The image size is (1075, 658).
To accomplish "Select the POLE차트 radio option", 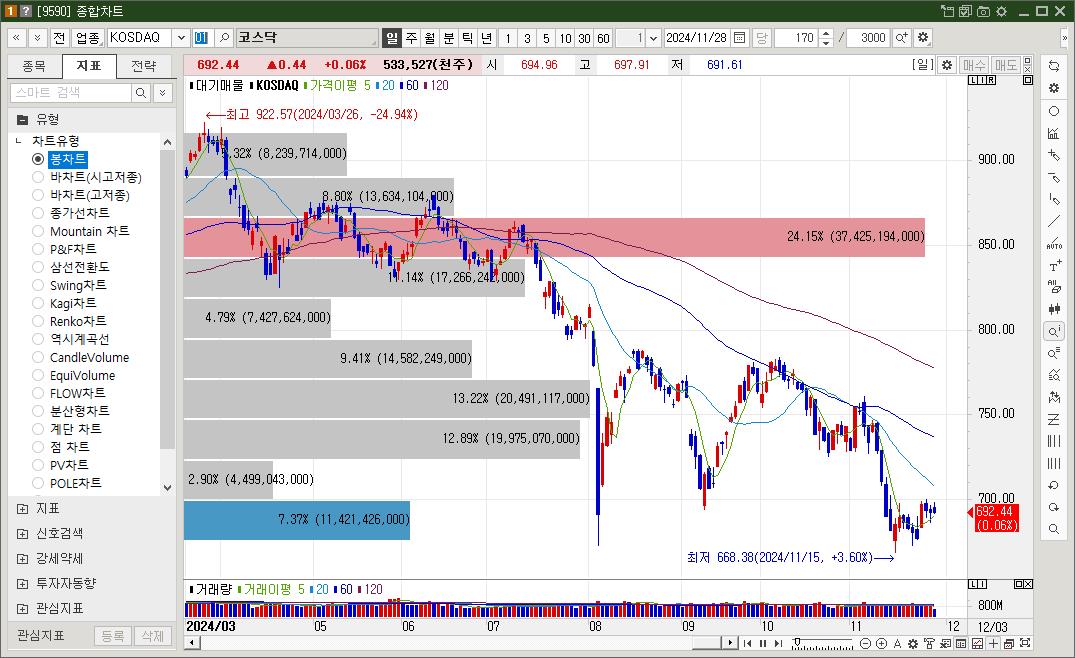I will 38,483.
